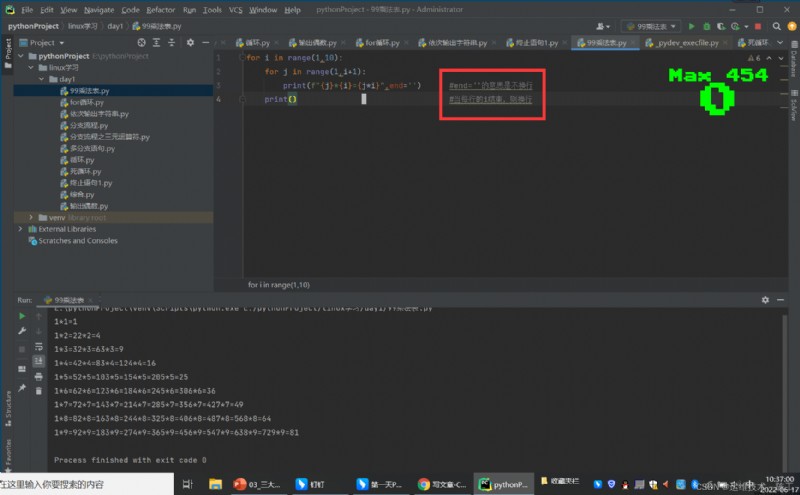The width and height of the screenshot is (800, 495).
Task: Open the File menu
Action: click(27, 10)
